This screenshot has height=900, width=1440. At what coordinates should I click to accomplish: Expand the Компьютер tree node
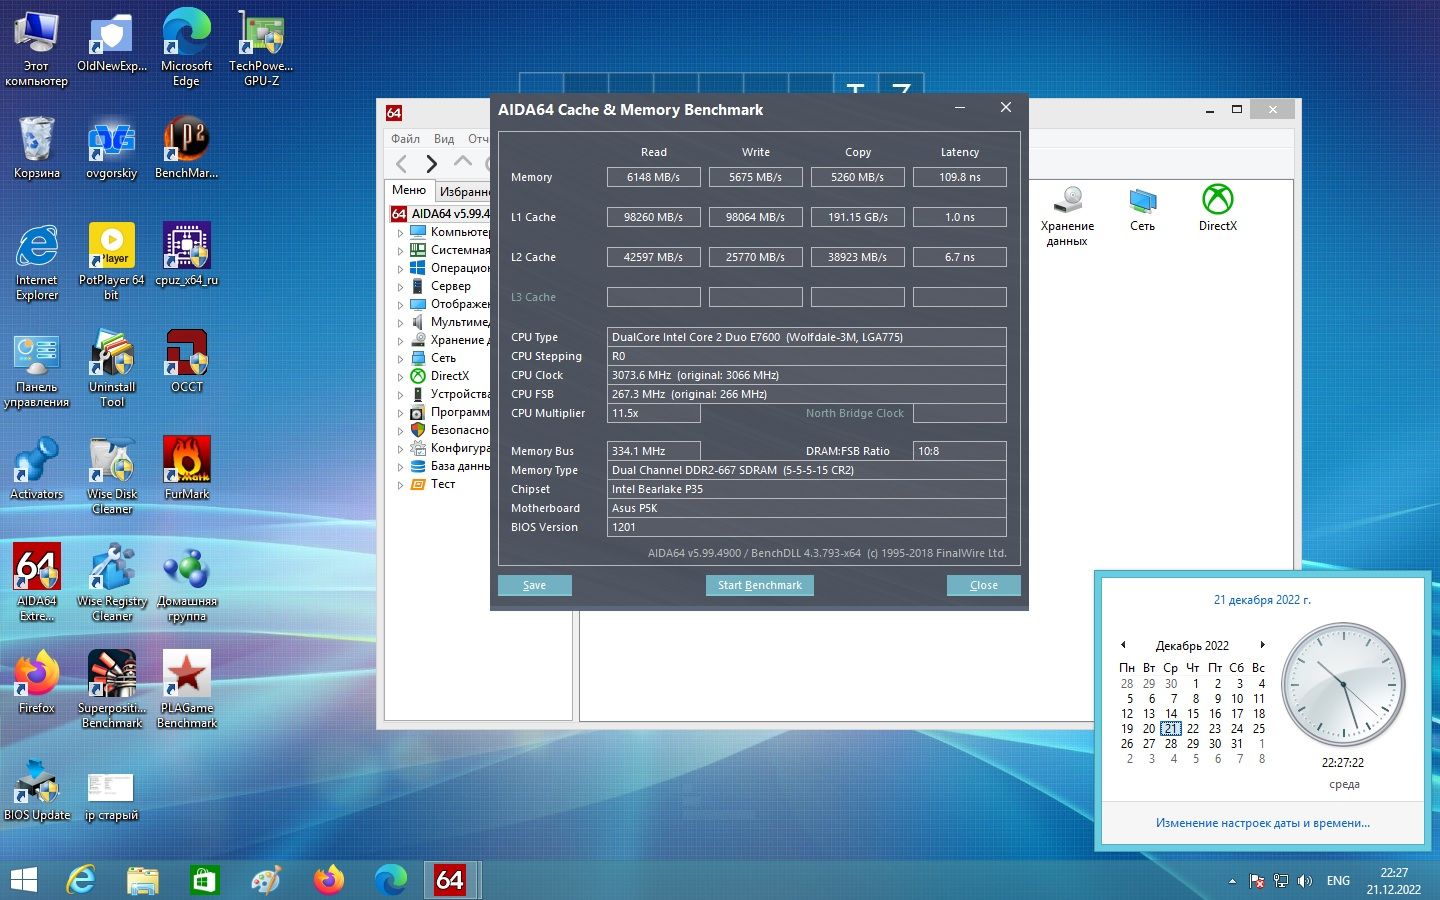(x=401, y=232)
